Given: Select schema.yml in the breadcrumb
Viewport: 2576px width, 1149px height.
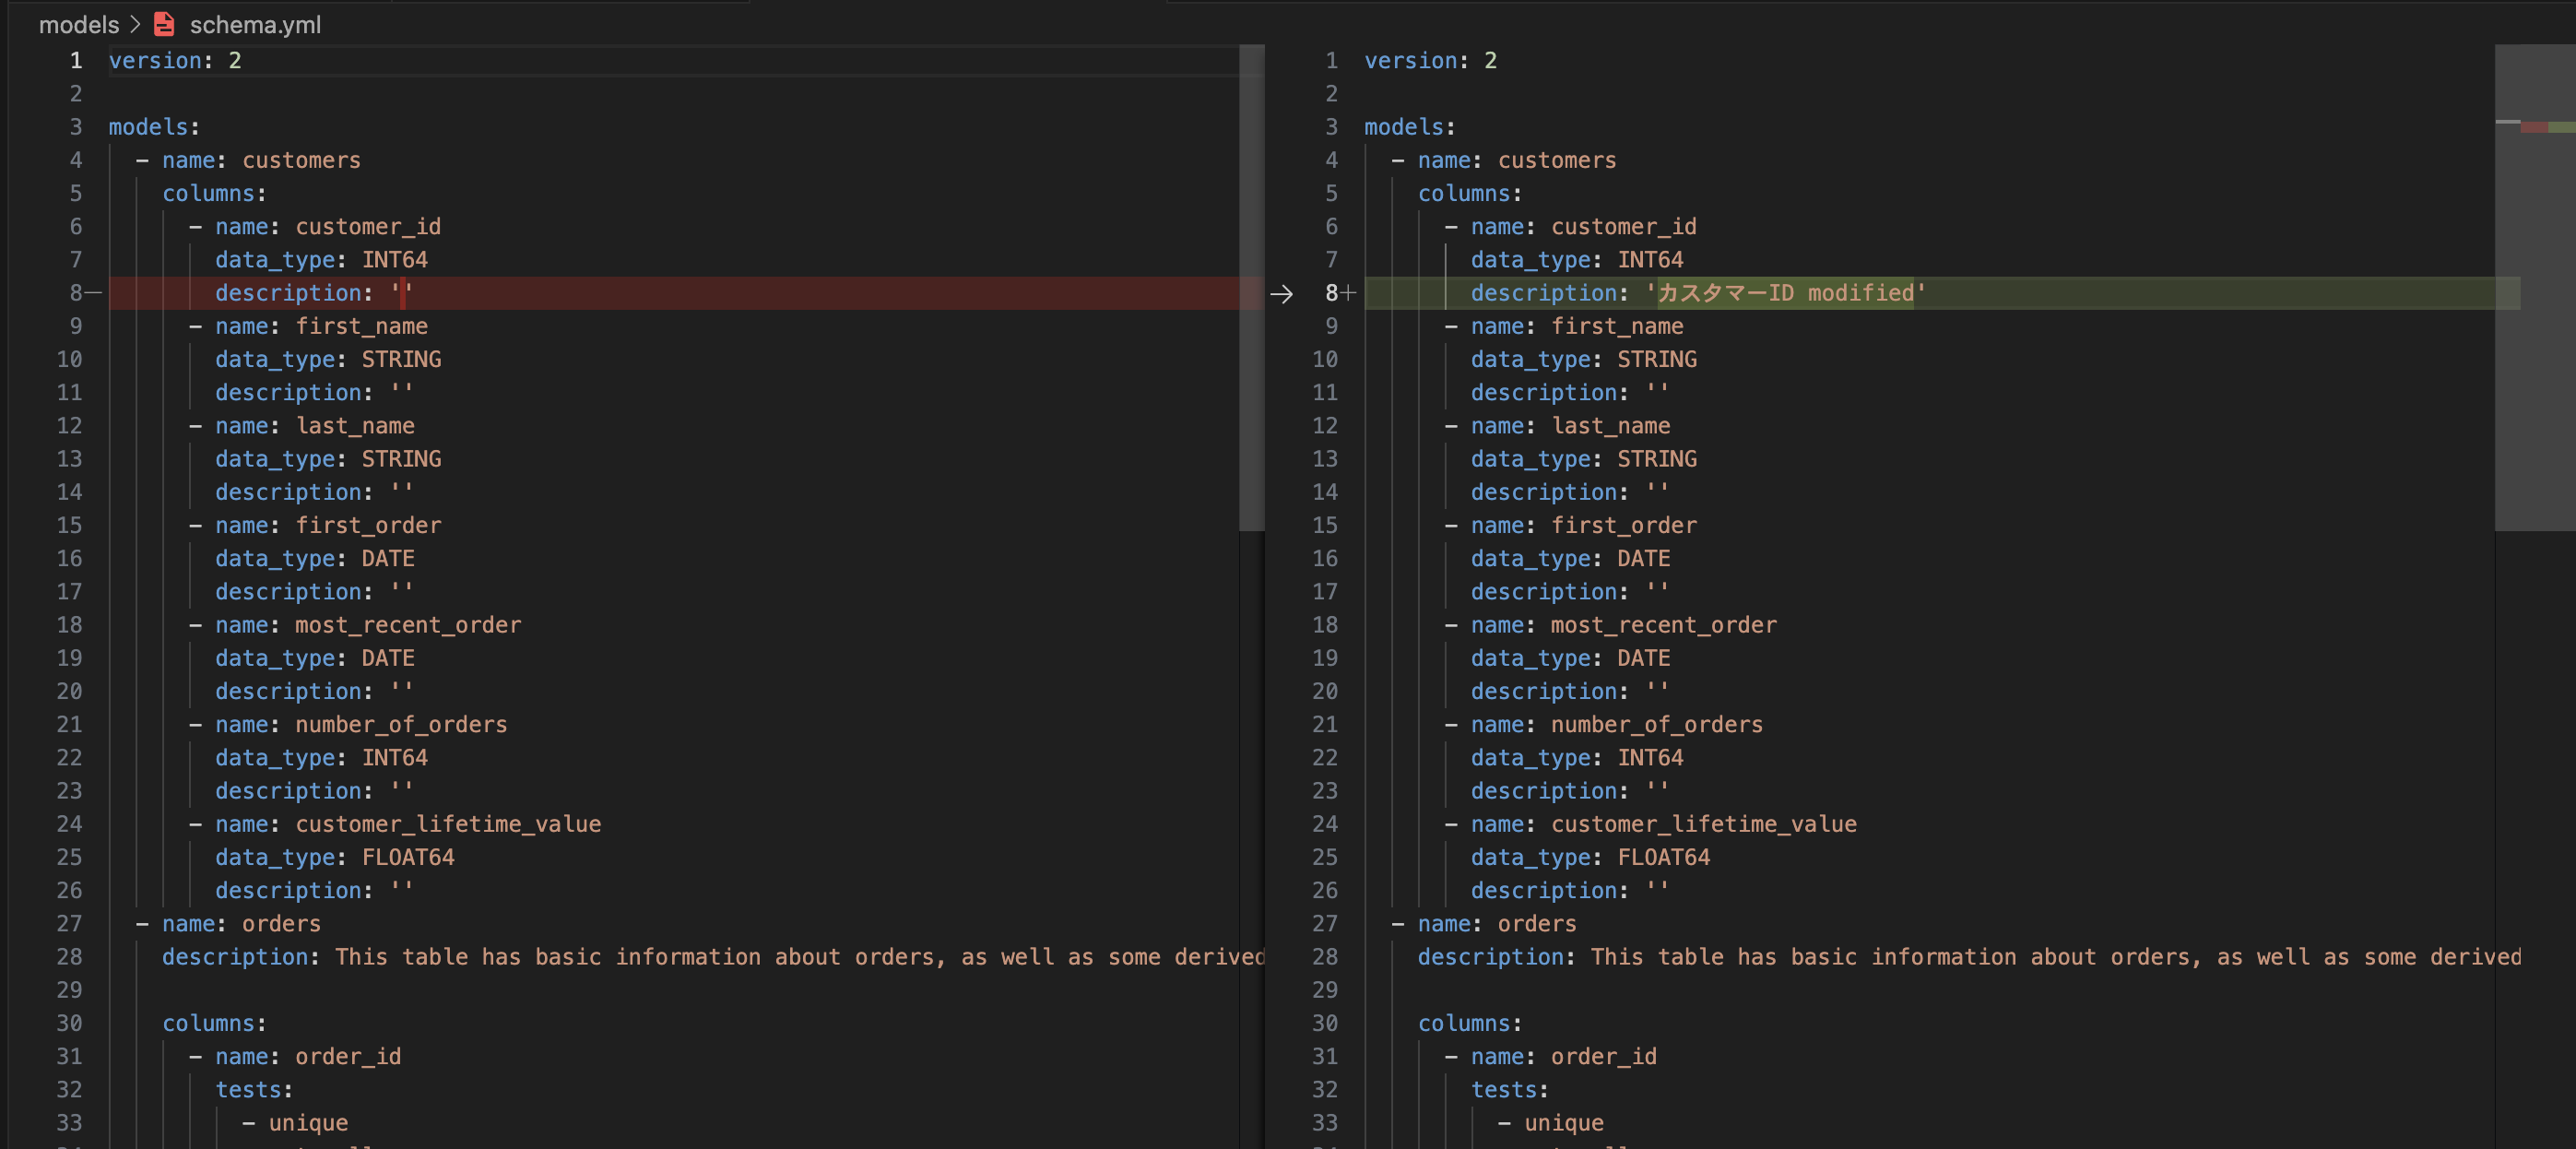Looking at the screenshot, I should click(255, 24).
